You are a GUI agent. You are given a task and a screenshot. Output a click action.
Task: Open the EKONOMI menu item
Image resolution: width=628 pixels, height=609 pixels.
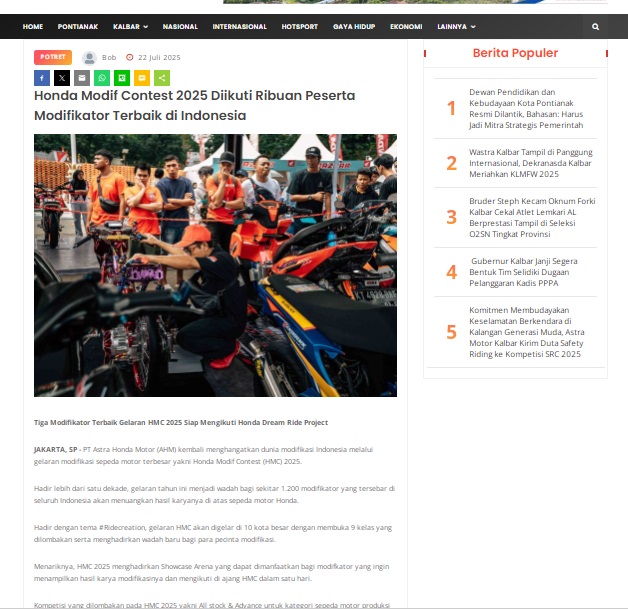point(406,27)
